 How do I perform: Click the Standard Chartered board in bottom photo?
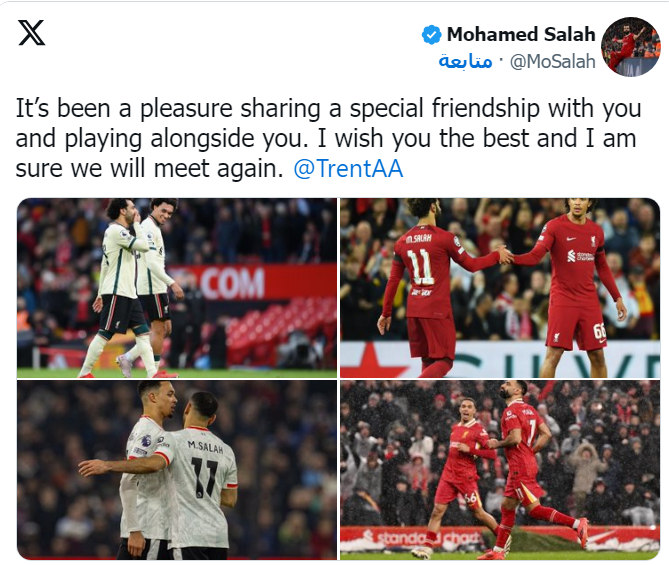[422, 539]
